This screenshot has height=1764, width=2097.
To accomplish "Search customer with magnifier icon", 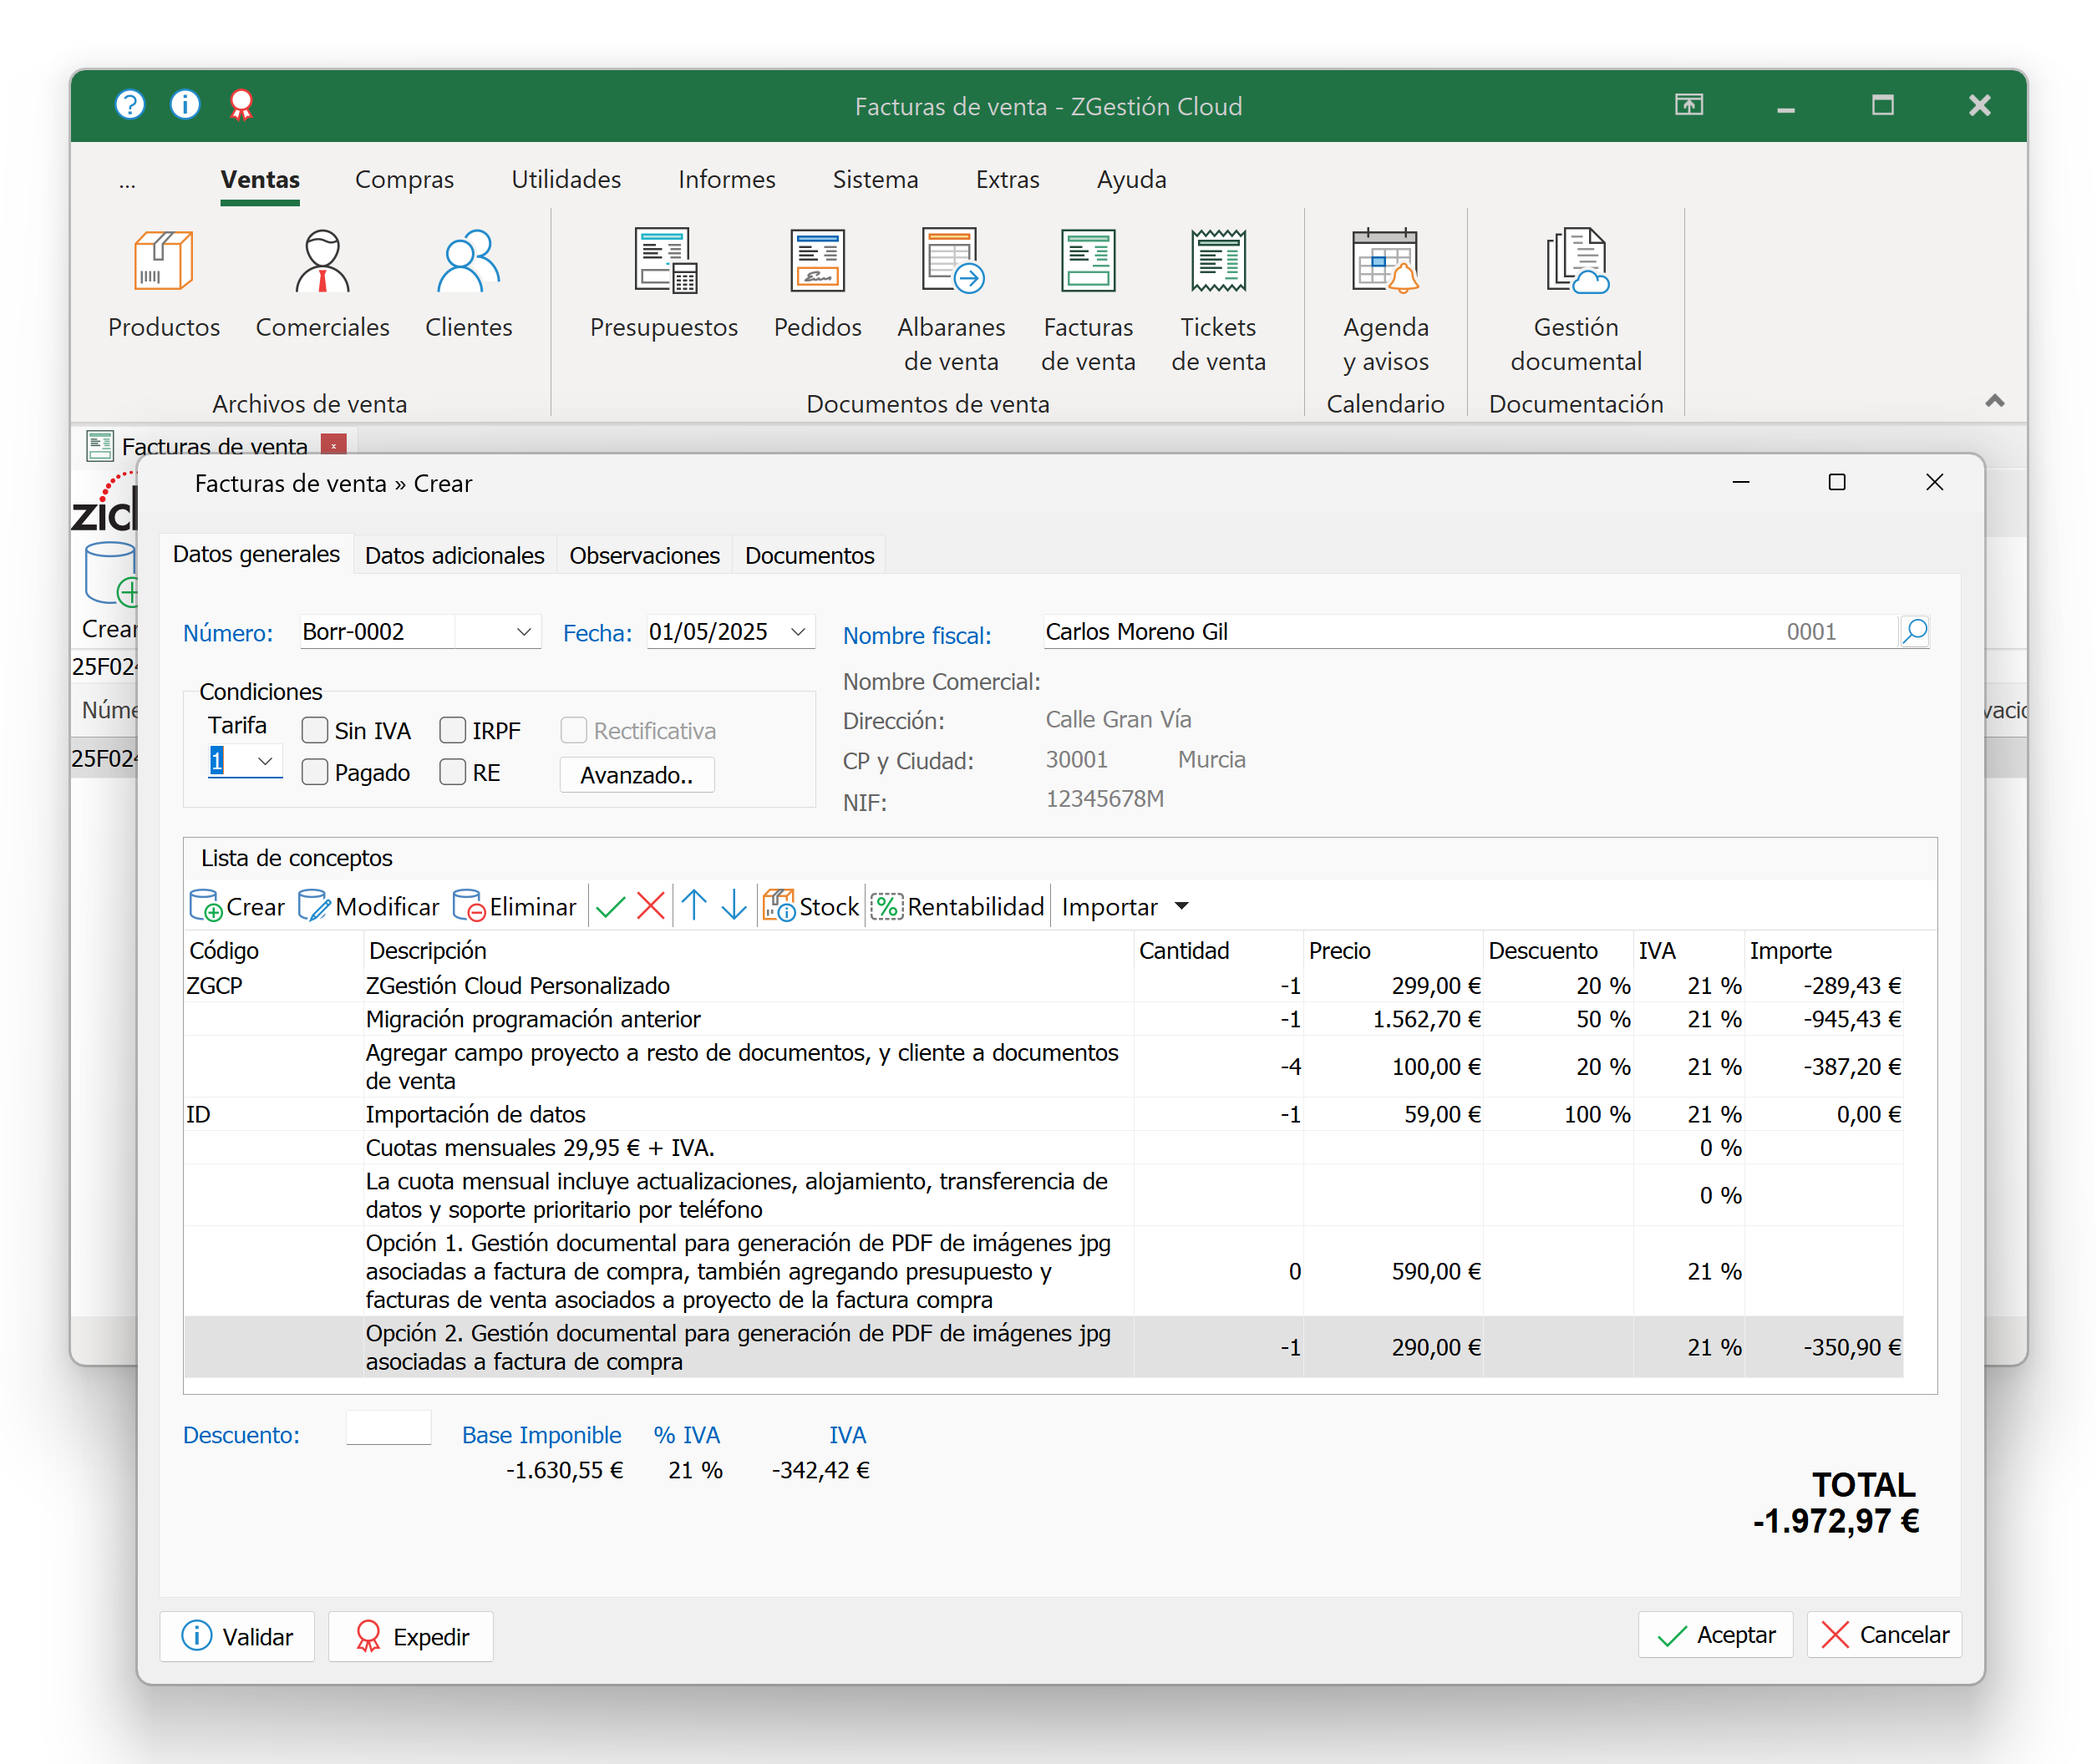I will pyautogui.click(x=1914, y=631).
